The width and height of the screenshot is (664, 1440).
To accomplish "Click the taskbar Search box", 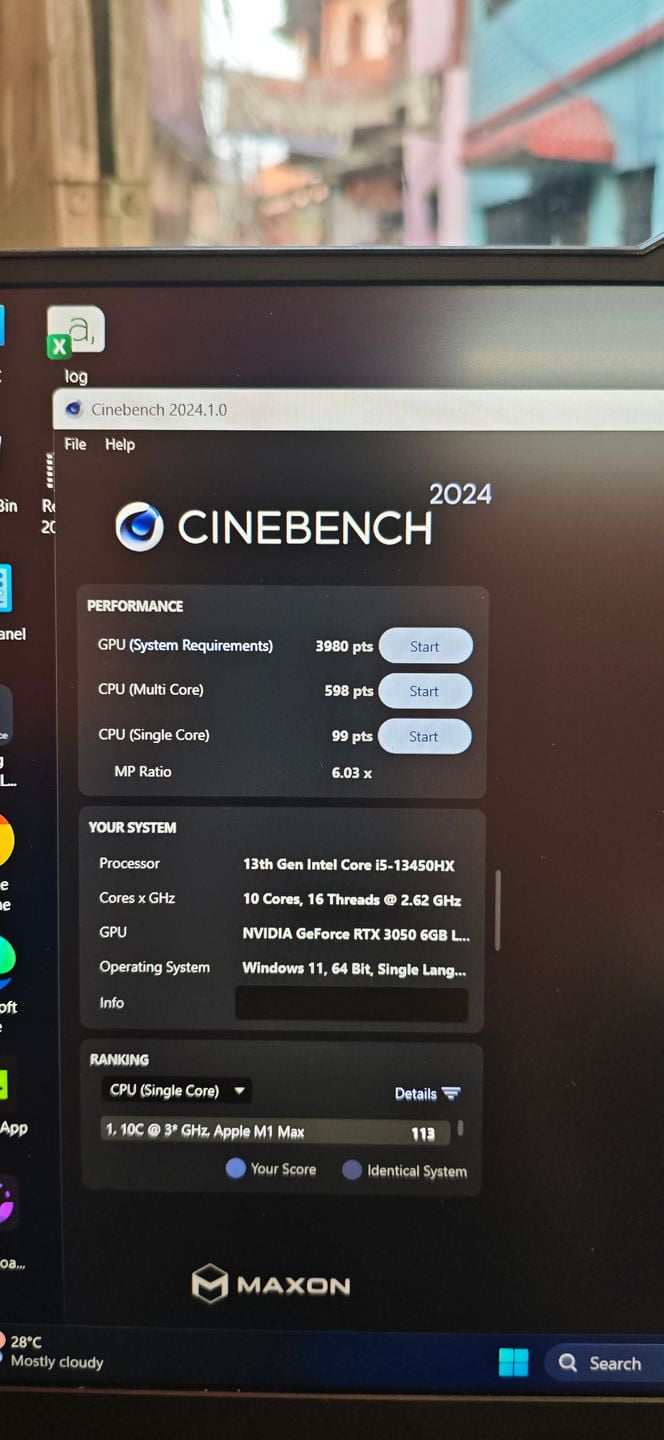I will coord(605,1363).
